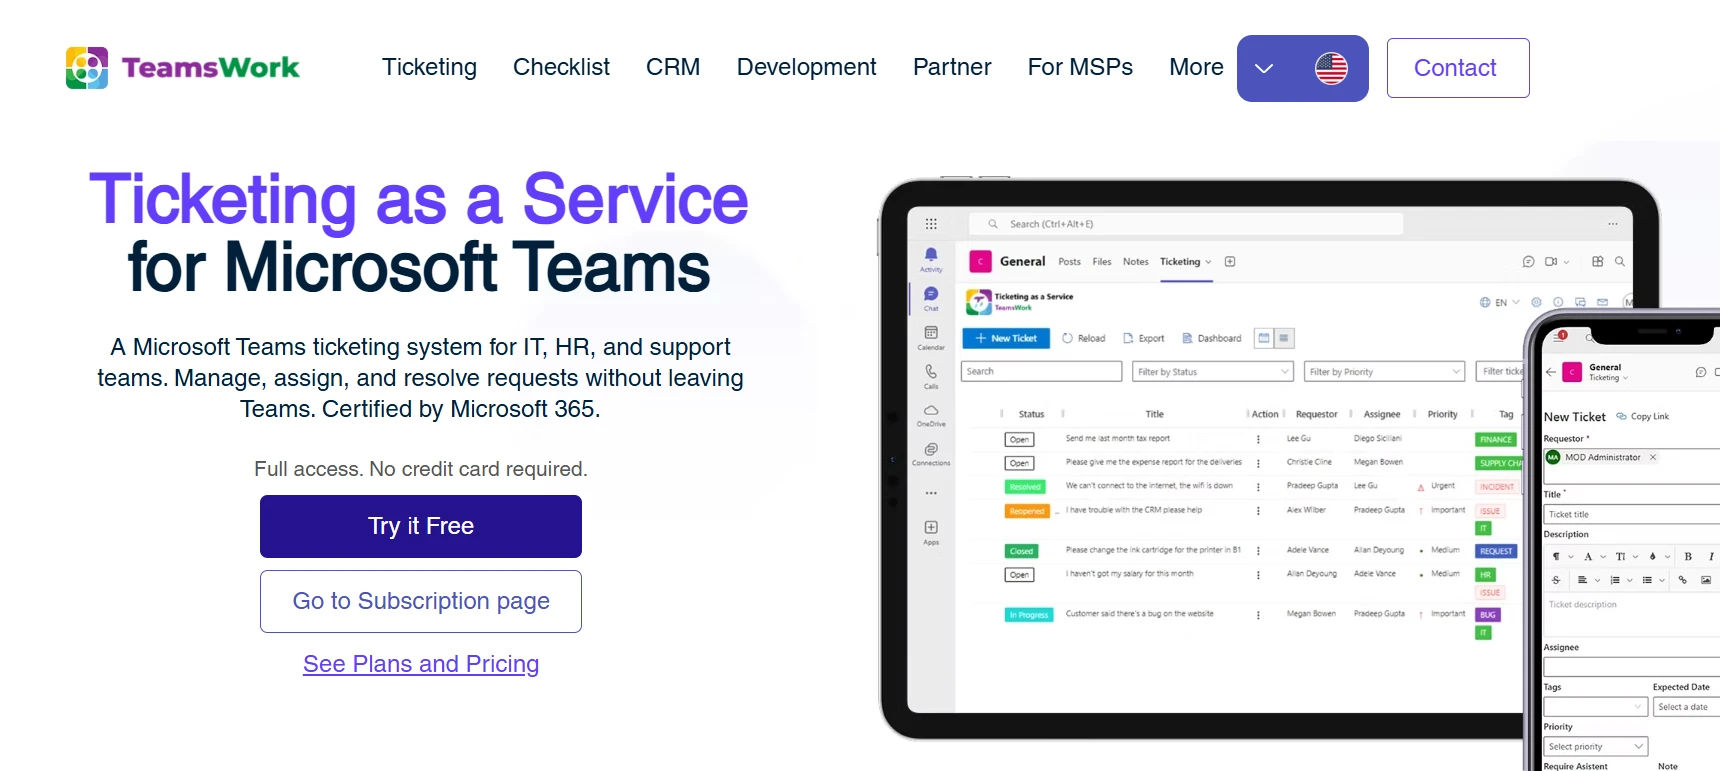Click the FINANCE tag
The height and width of the screenshot is (771, 1720).
click(1496, 439)
